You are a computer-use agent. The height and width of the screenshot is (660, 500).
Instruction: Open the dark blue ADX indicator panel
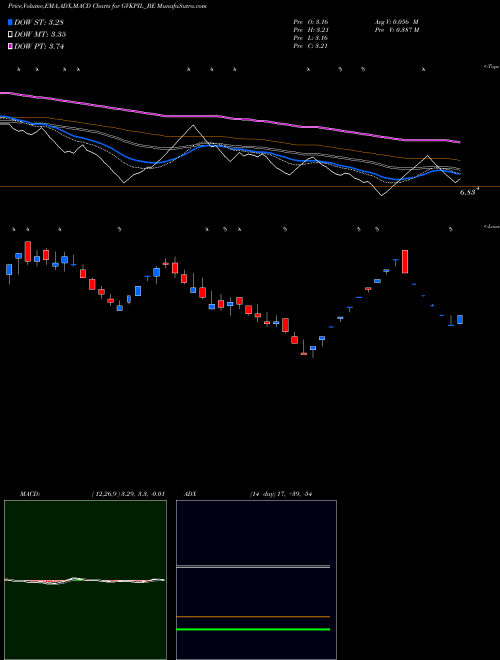pyautogui.click(x=256, y=580)
